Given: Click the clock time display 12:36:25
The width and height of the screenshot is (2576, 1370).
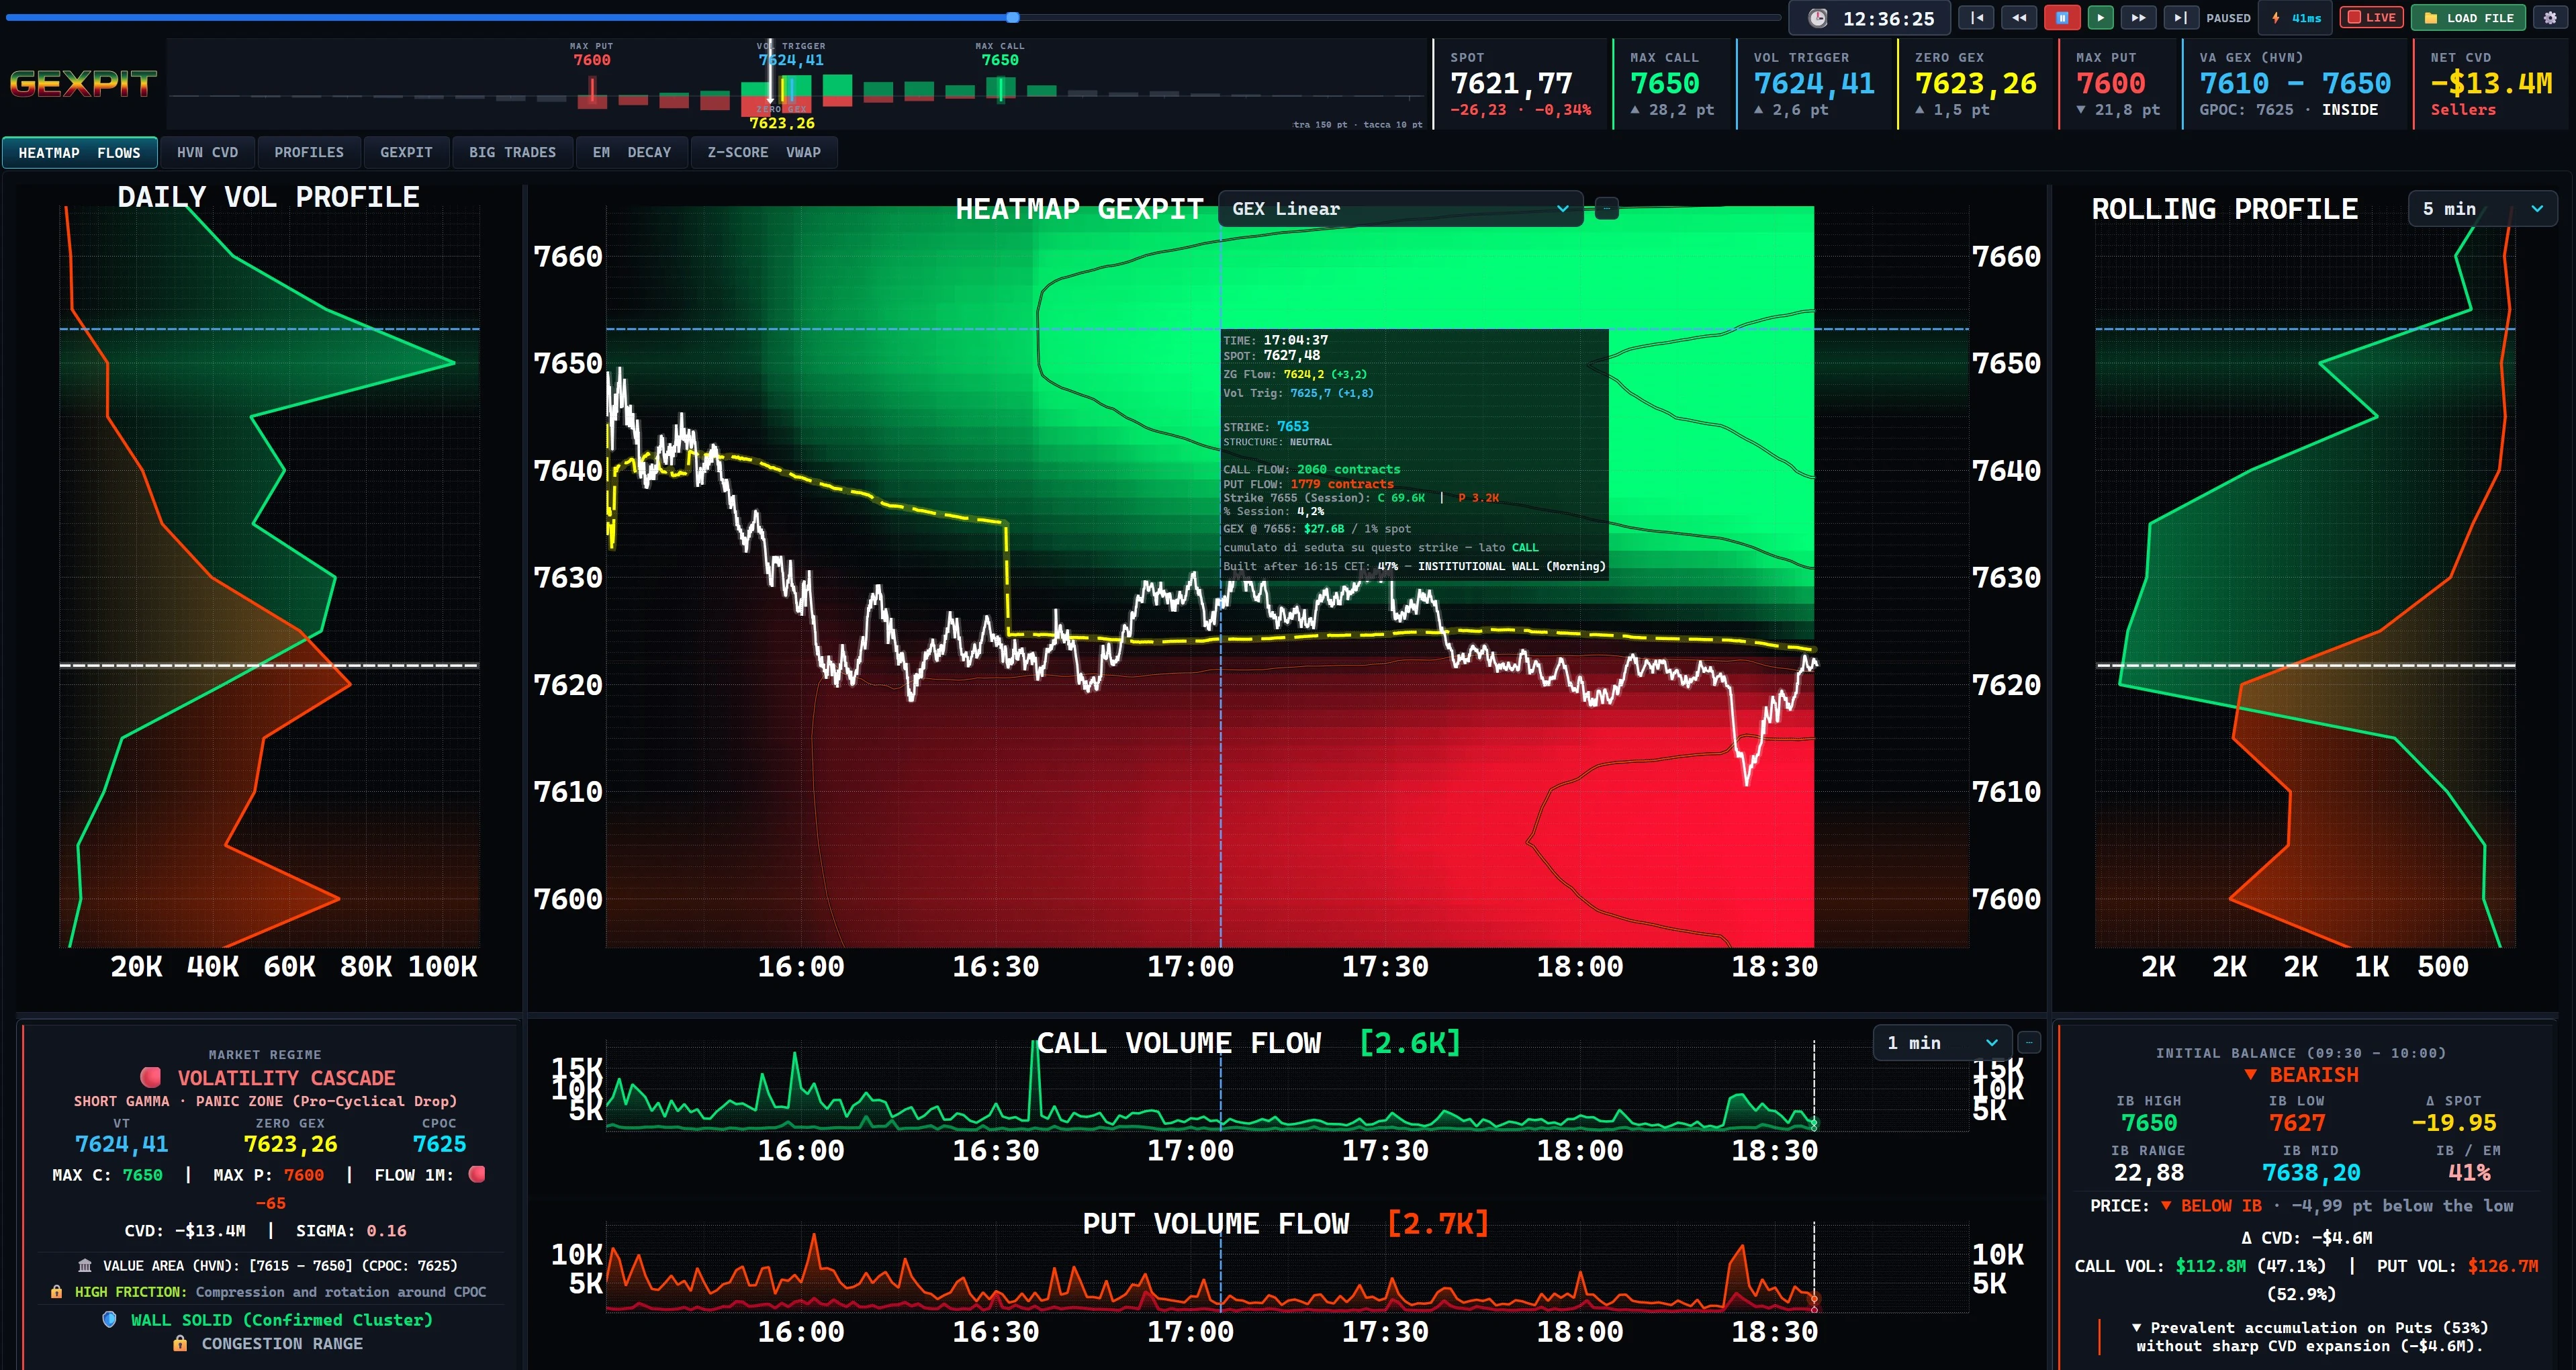Looking at the screenshot, I should click(x=1869, y=18).
